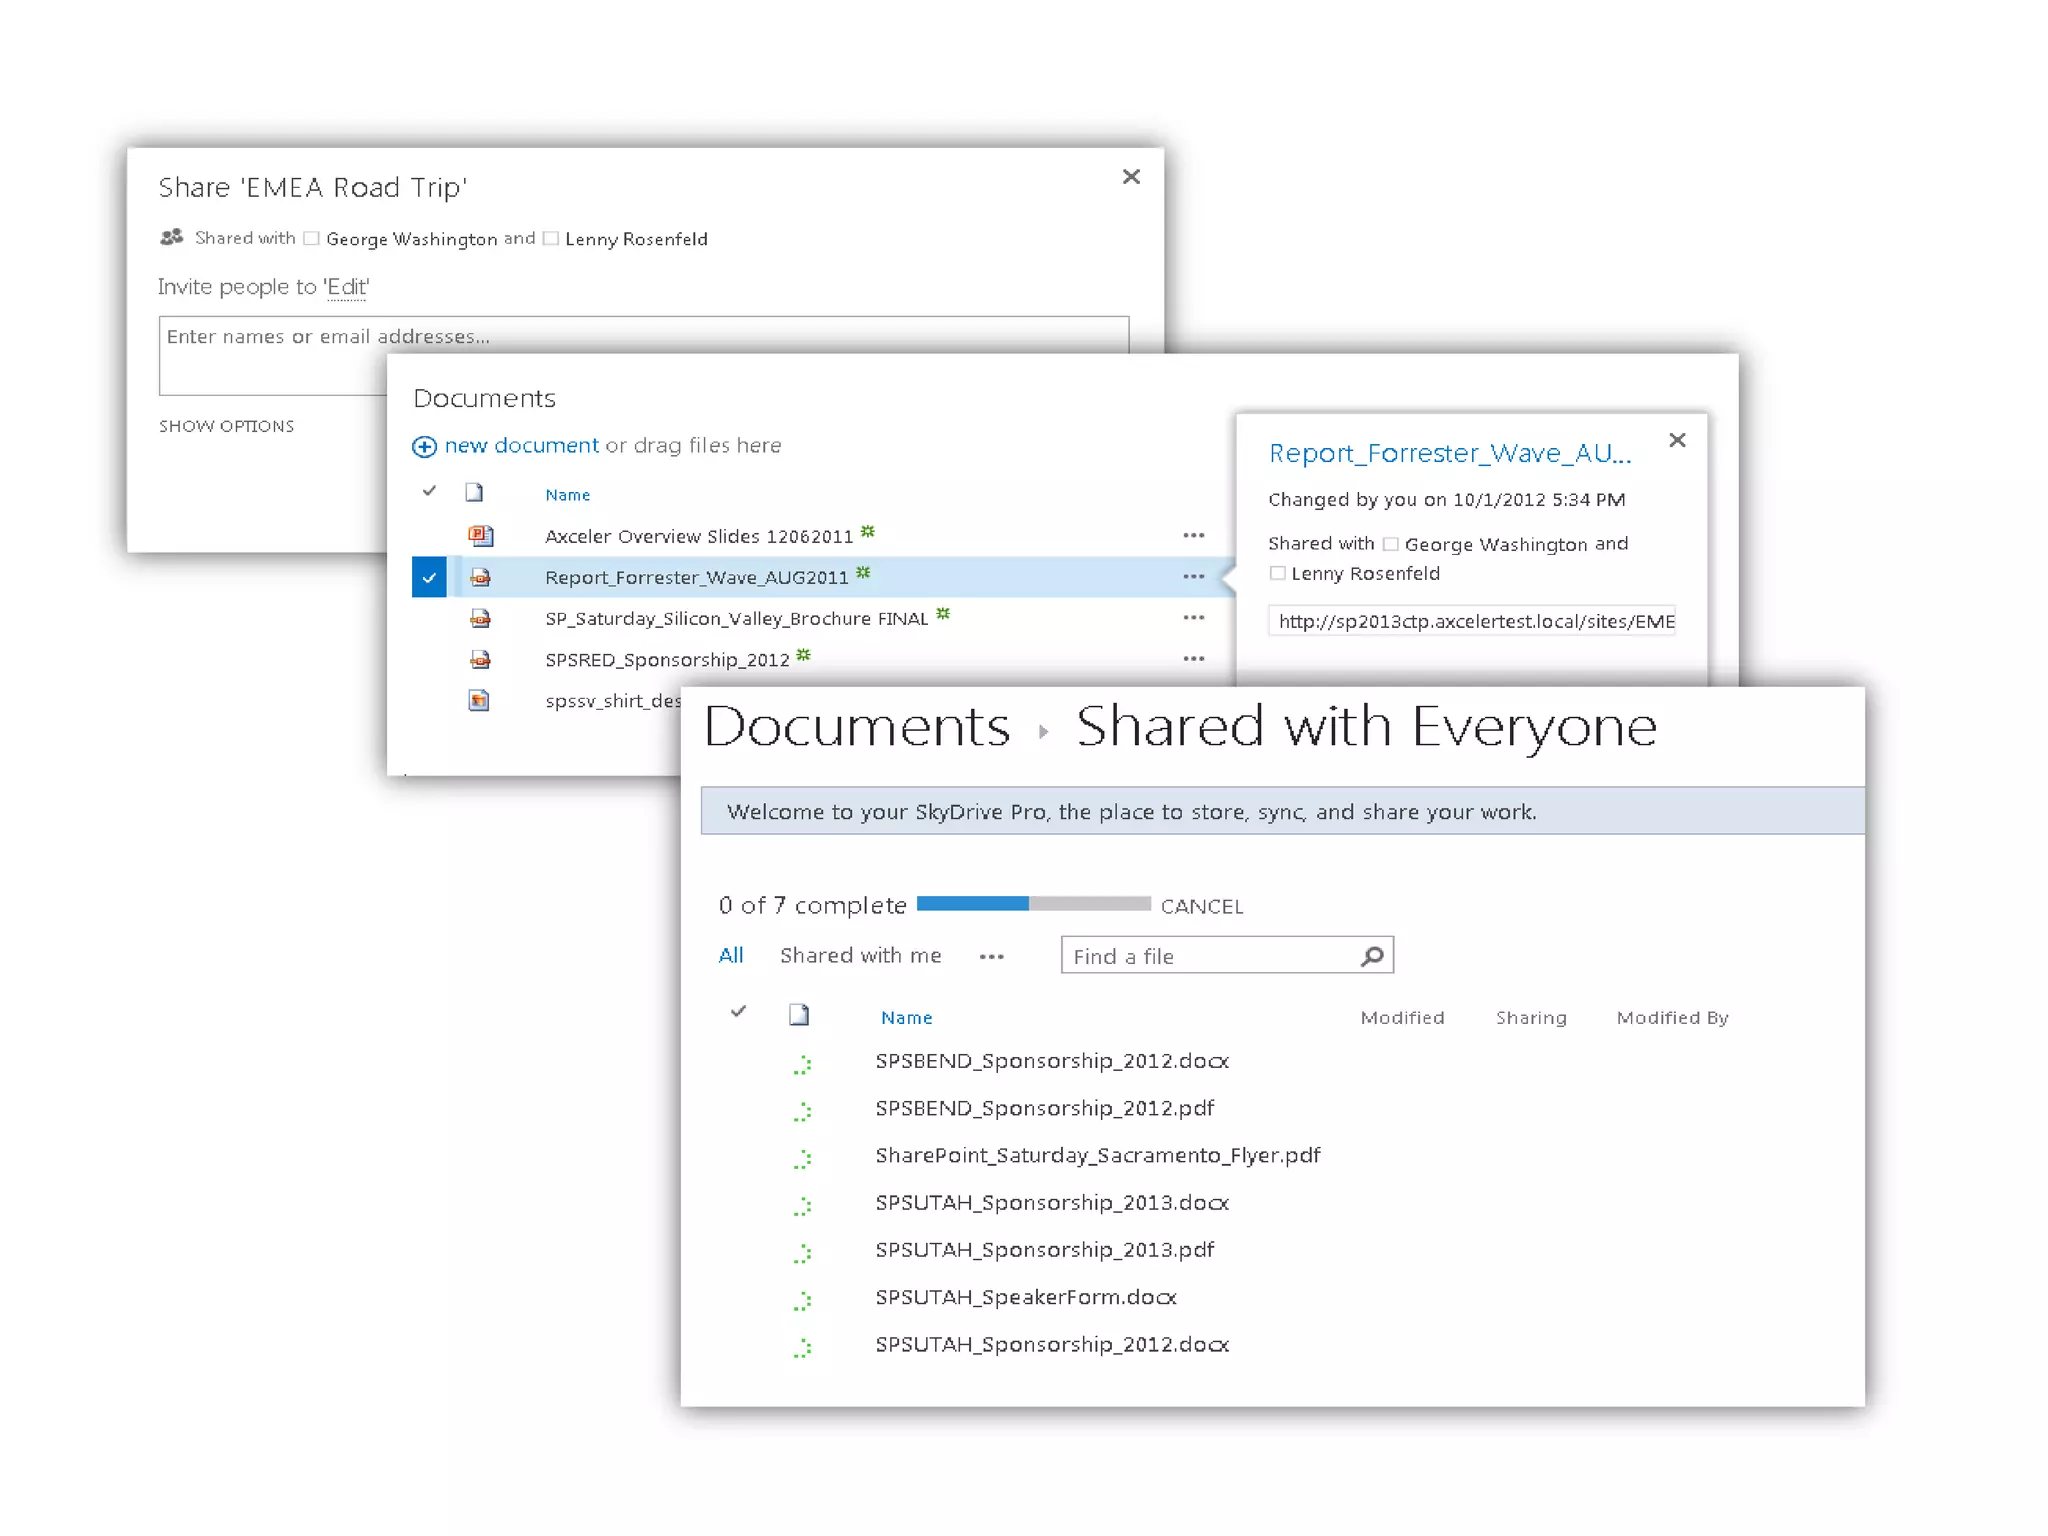Cancel the upload in progress

[x=1201, y=906]
